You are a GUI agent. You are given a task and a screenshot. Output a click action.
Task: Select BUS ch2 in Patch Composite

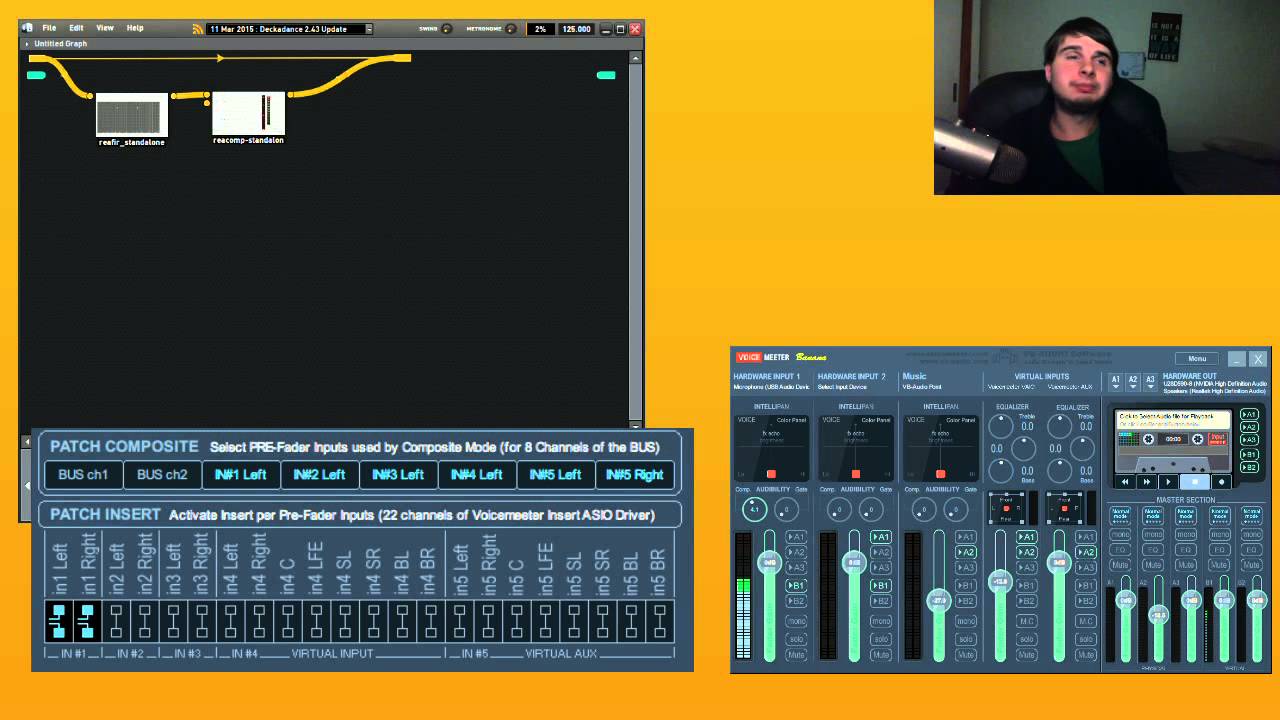coord(162,475)
